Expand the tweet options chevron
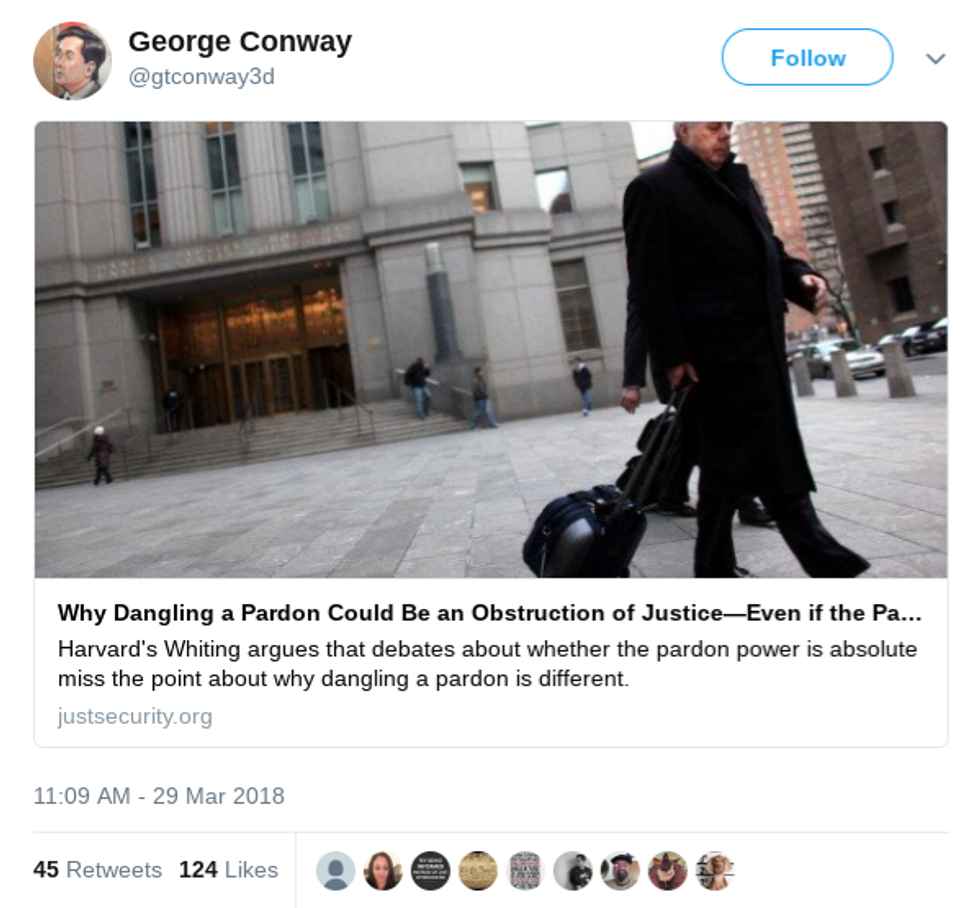980x908 pixels. [935, 59]
